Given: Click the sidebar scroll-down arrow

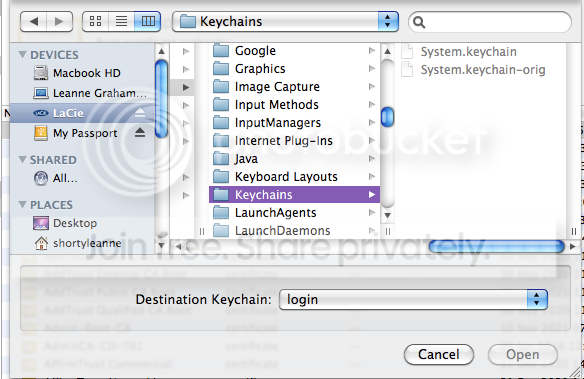Looking at the screenshot, I should 161,245.
